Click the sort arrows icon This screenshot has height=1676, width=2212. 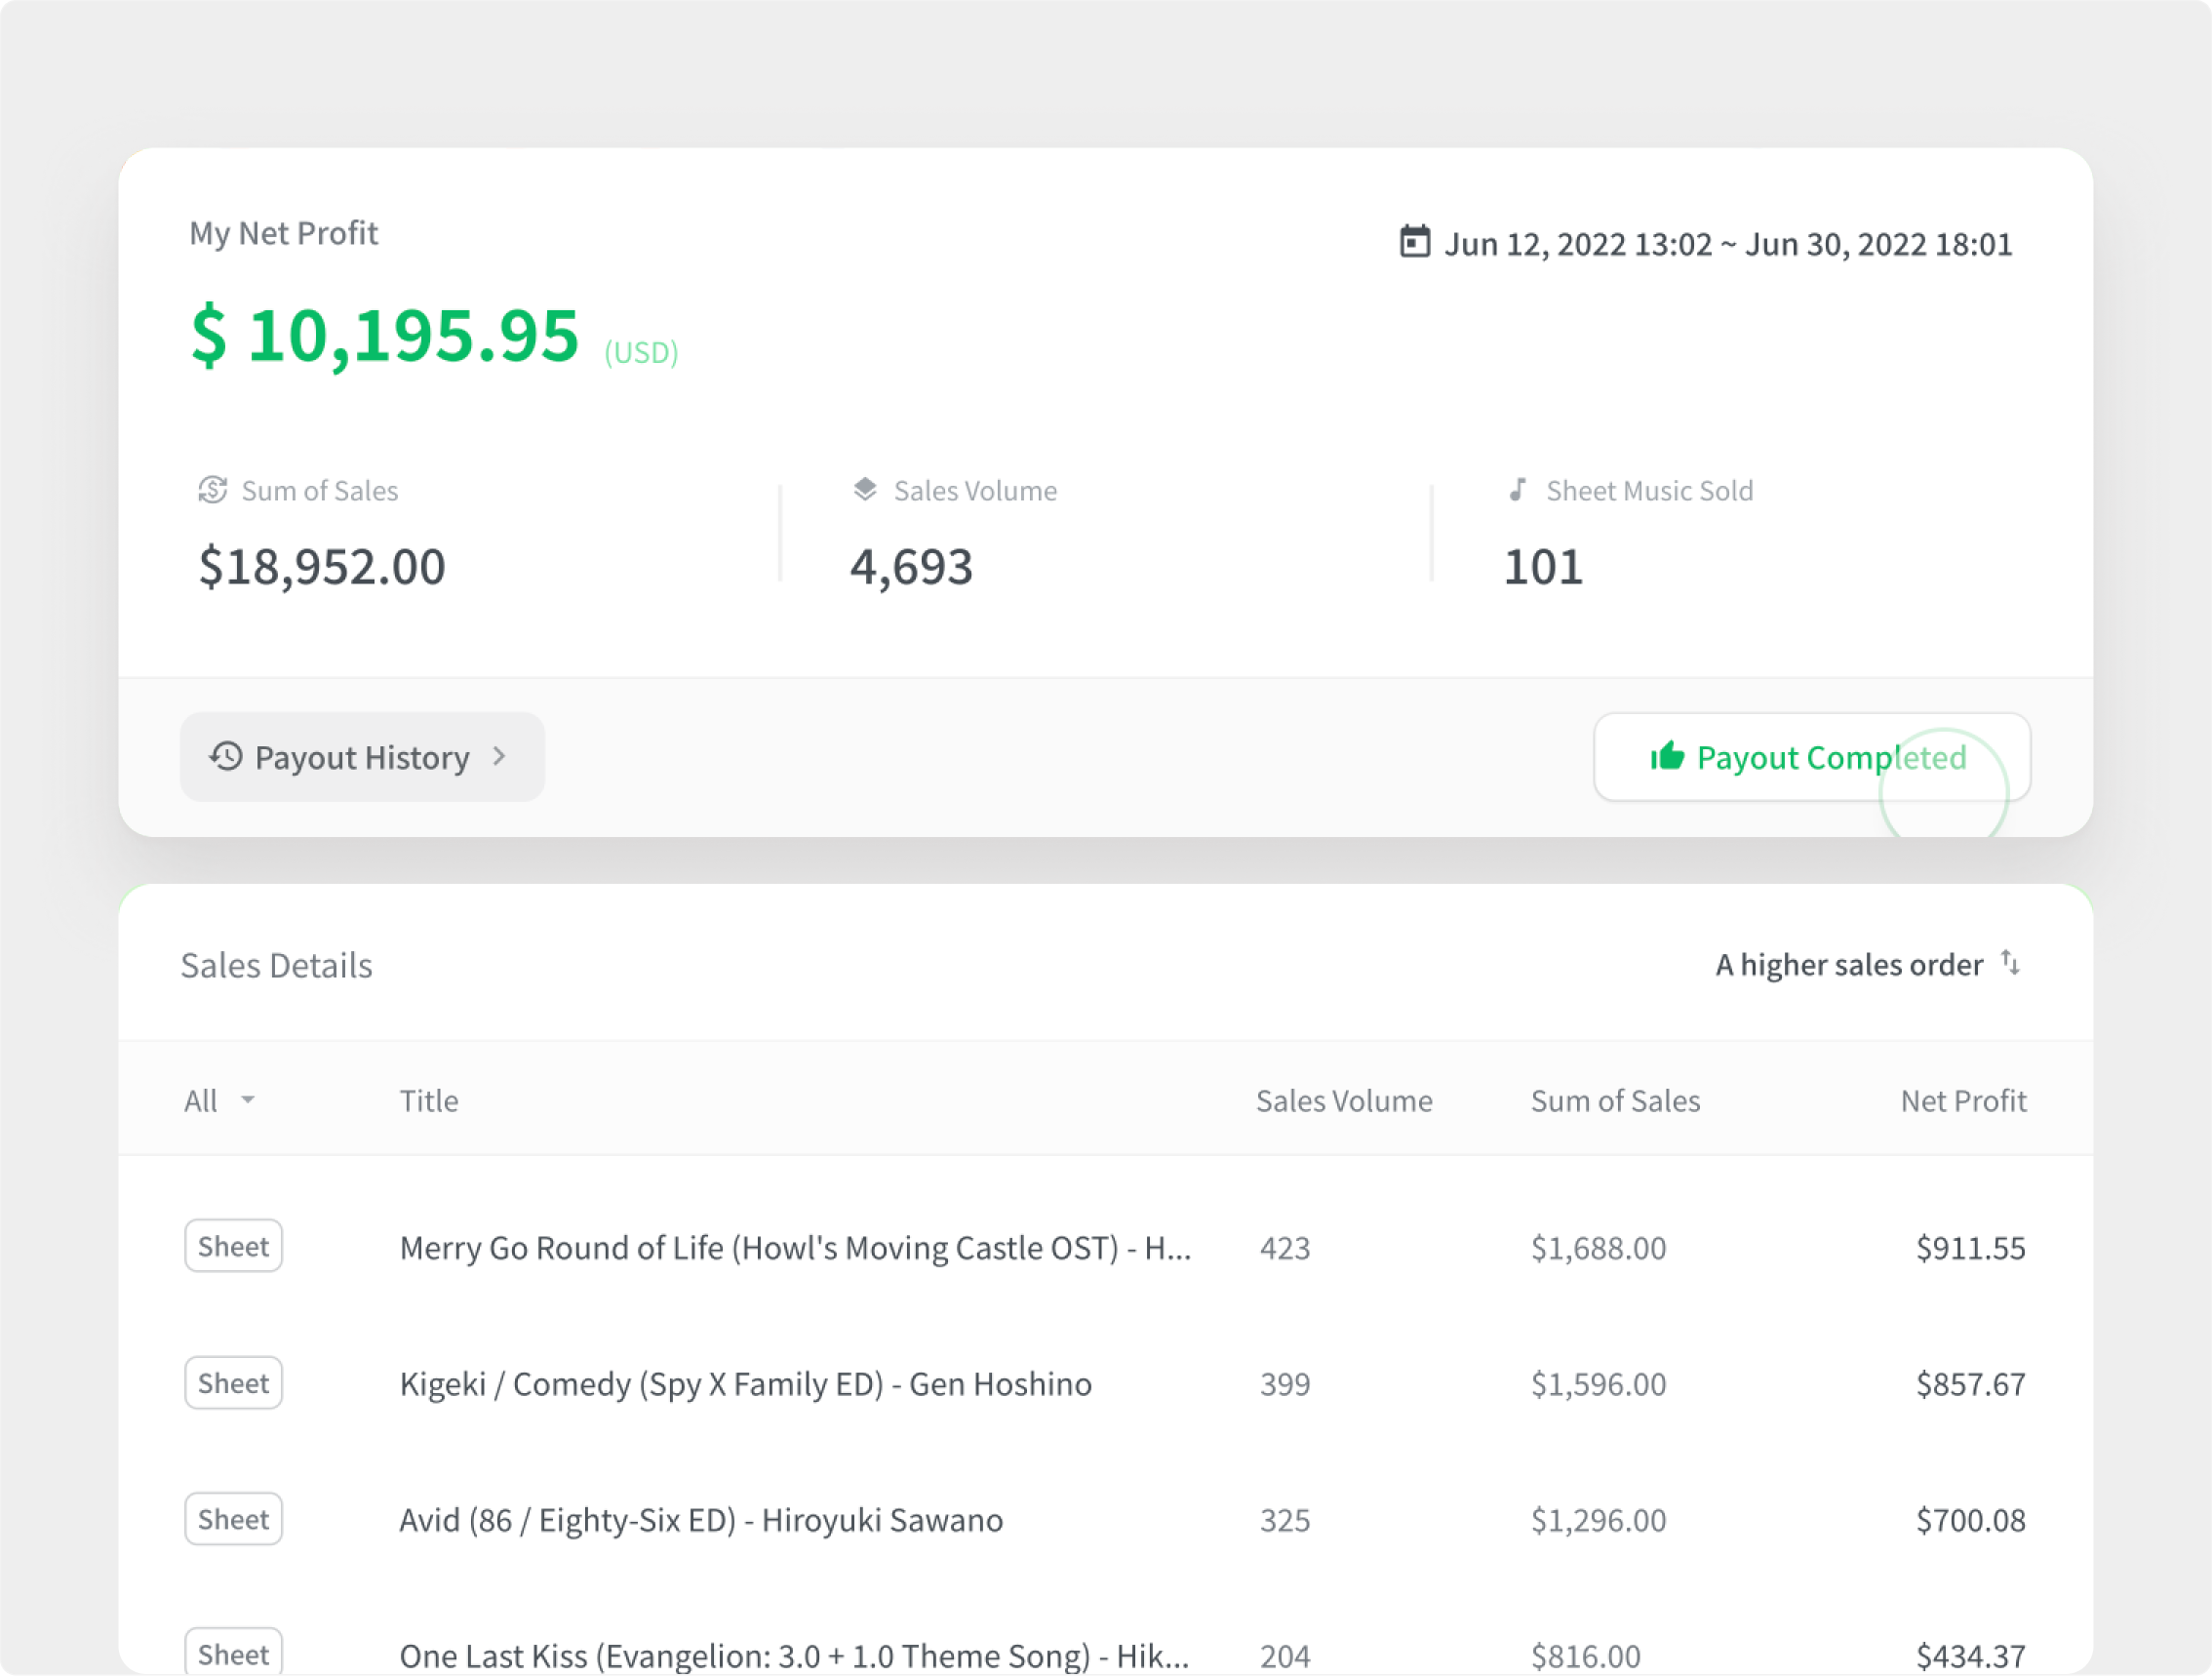coord(2010,963)
